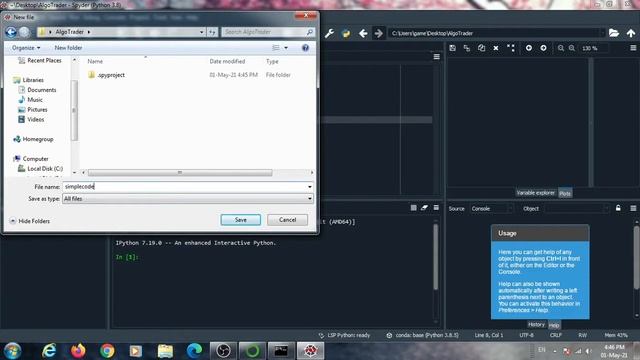Open Documents library in navigation pane
Screen dimensions: 640x360
(x=38, y=90)
